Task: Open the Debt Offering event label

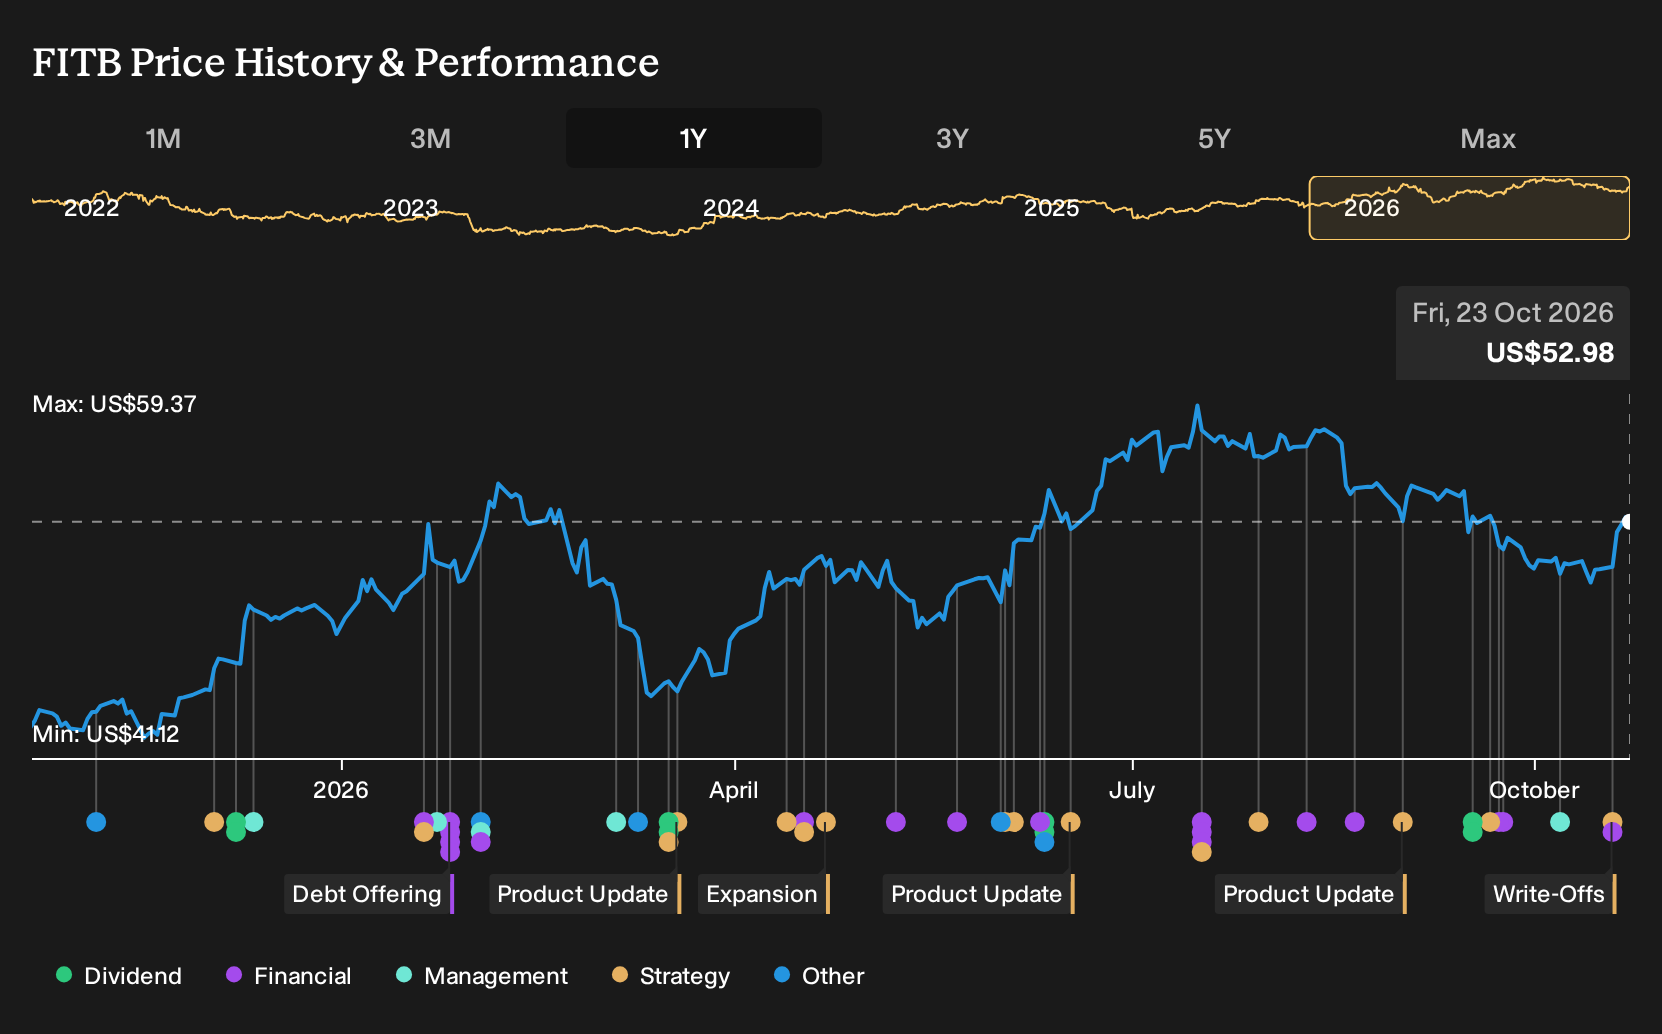Action: click(369, 894)
